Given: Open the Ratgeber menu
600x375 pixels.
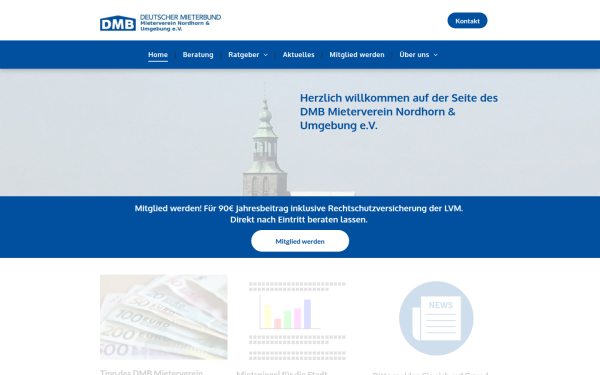Looking at the screenshot, I should point(244,55).
